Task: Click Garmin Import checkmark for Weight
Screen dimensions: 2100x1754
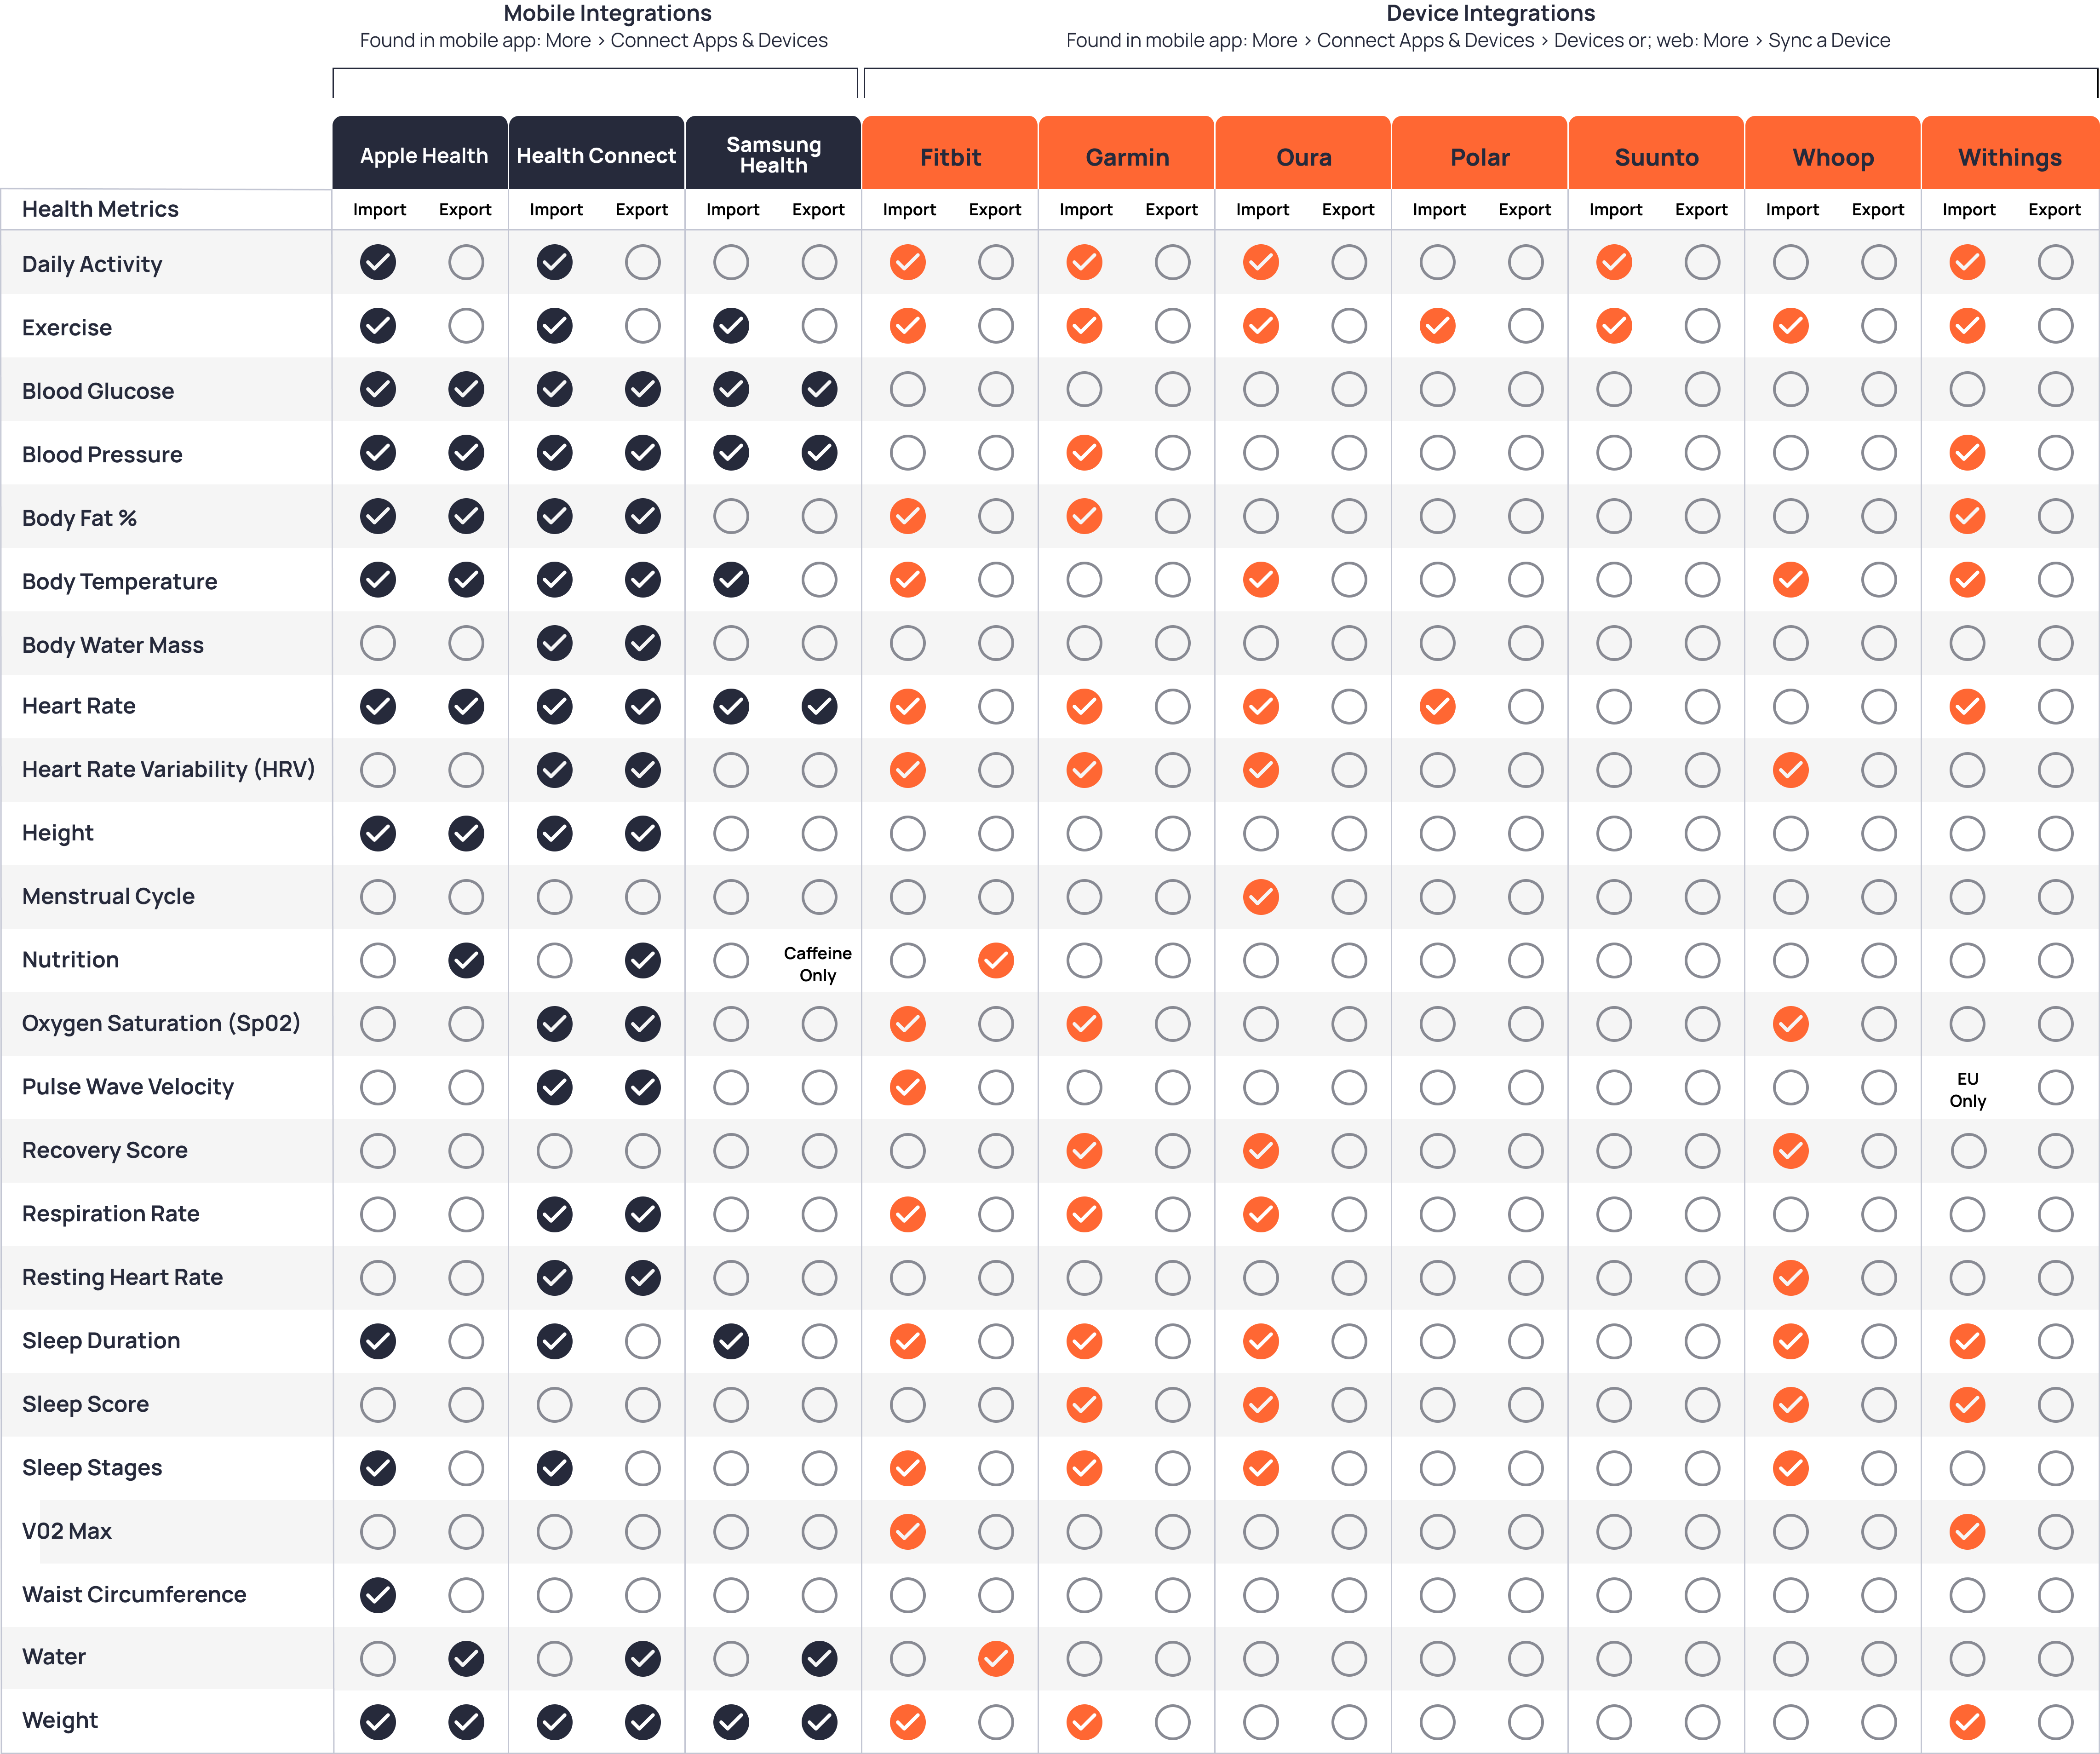Action: click(x=1084, y=1722)
